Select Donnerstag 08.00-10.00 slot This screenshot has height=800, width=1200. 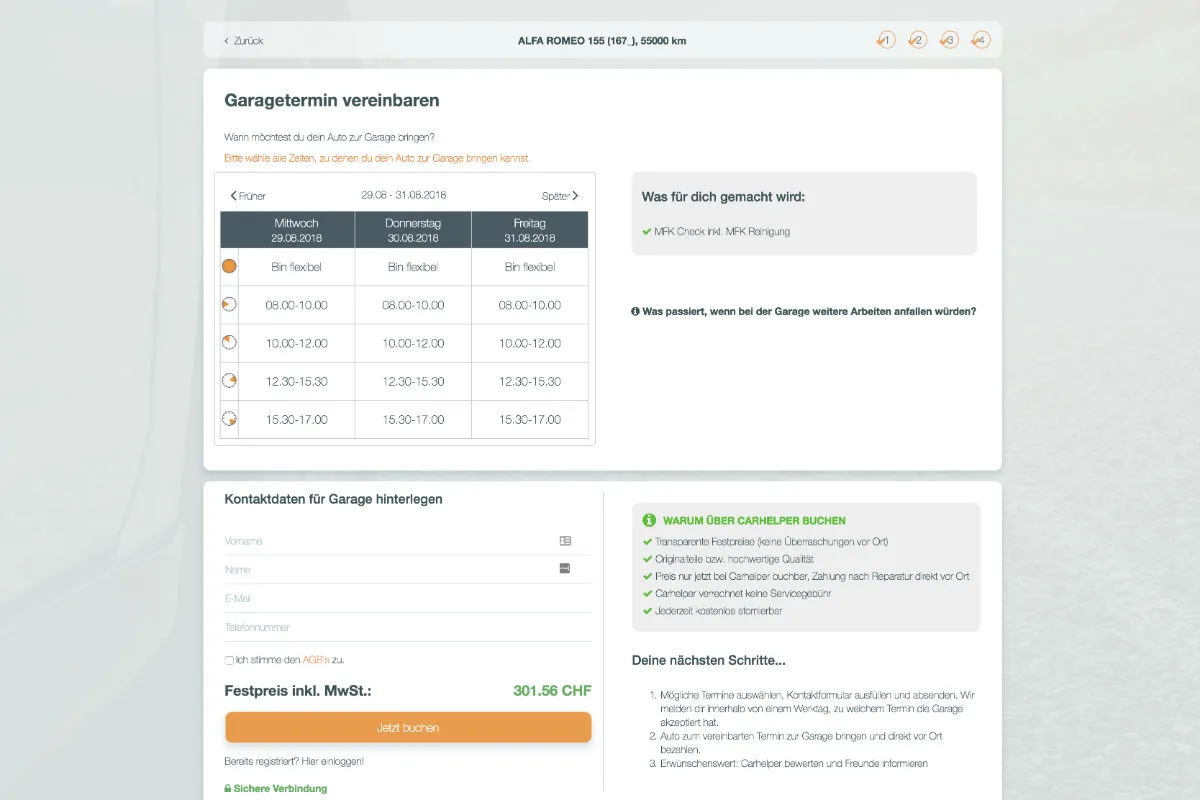coord(413,305)
